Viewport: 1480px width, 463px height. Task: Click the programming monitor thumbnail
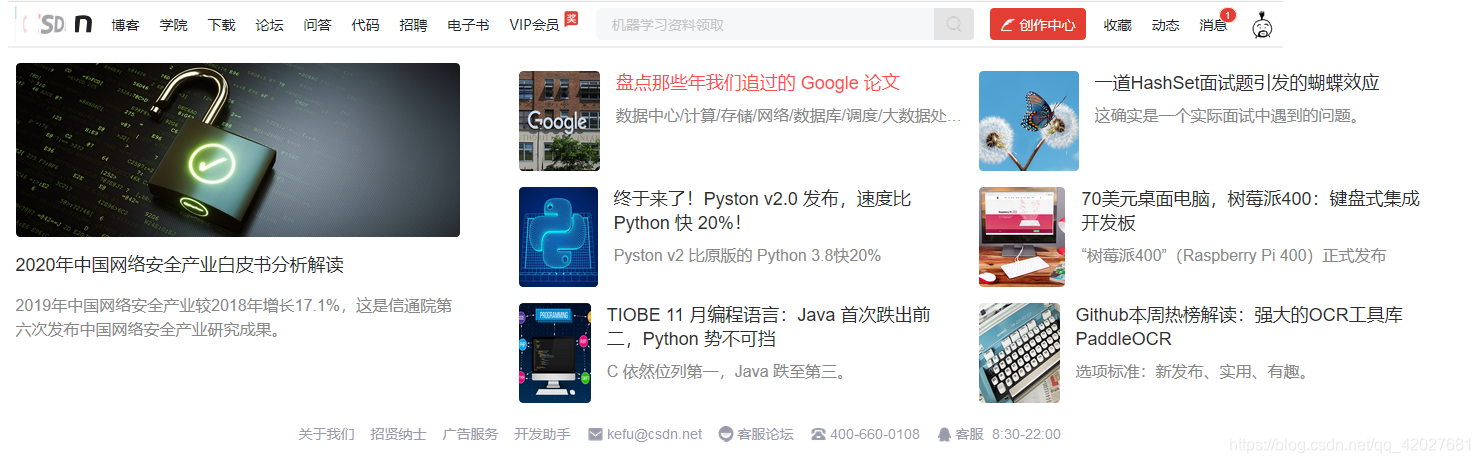(555, 353)
